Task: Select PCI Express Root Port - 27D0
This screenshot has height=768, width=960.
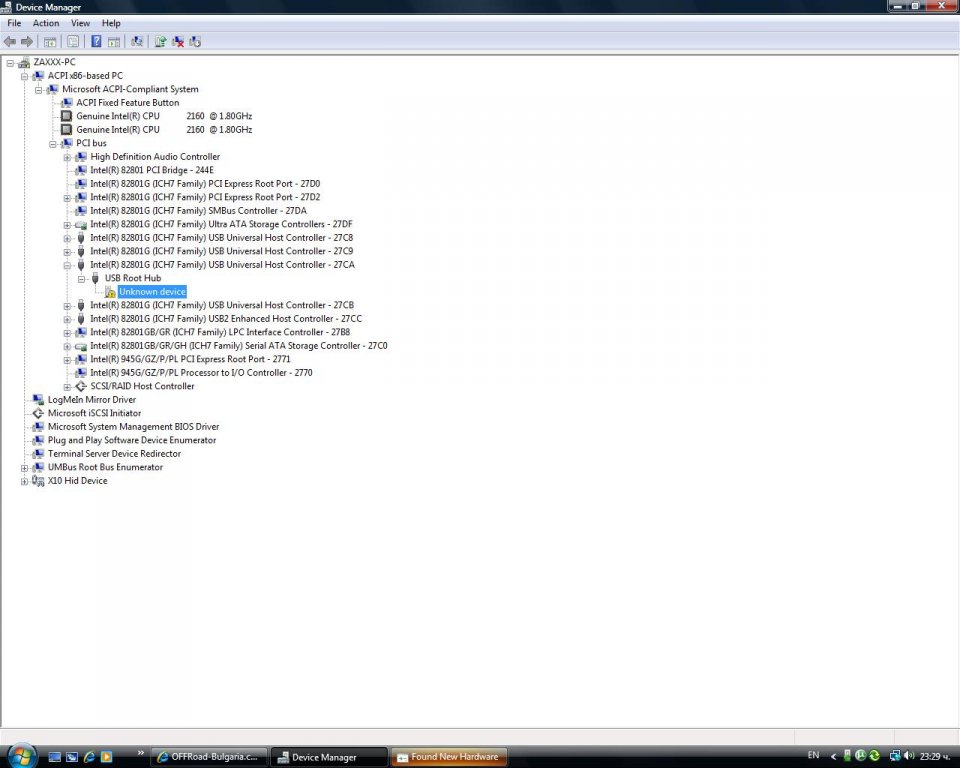Action: 205,184
